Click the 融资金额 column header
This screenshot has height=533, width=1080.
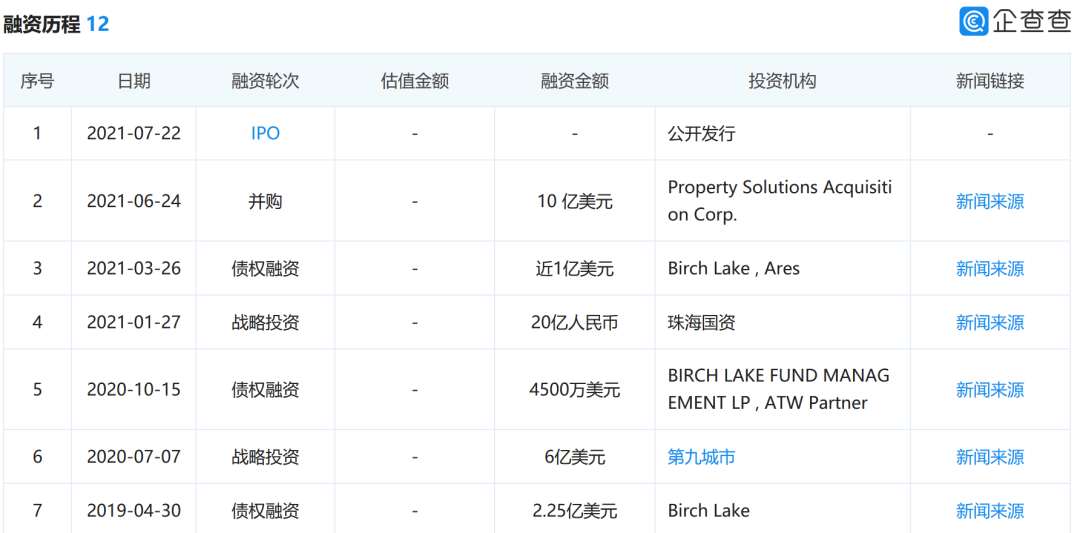pyautogui.click(x=574, y=81)
